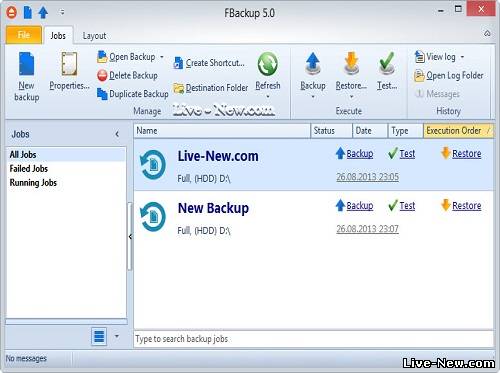Open the view mode dropdown arrow
This screenshot has width=500, height=373.
tap(117, 336)
